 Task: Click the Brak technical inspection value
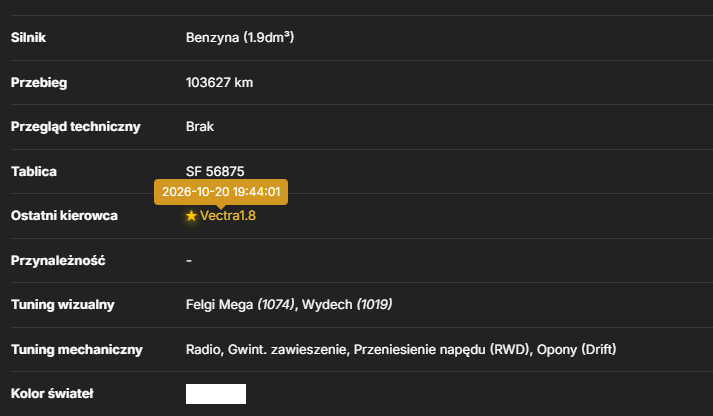[x=200, y=126]
